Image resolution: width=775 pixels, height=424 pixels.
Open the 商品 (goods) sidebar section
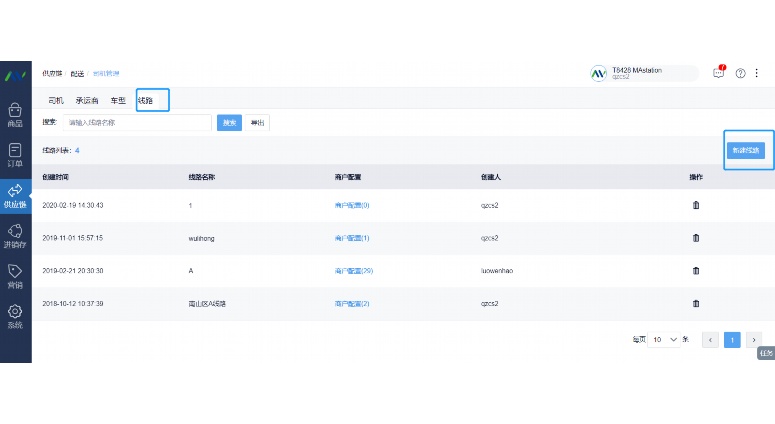pos(15,115)
